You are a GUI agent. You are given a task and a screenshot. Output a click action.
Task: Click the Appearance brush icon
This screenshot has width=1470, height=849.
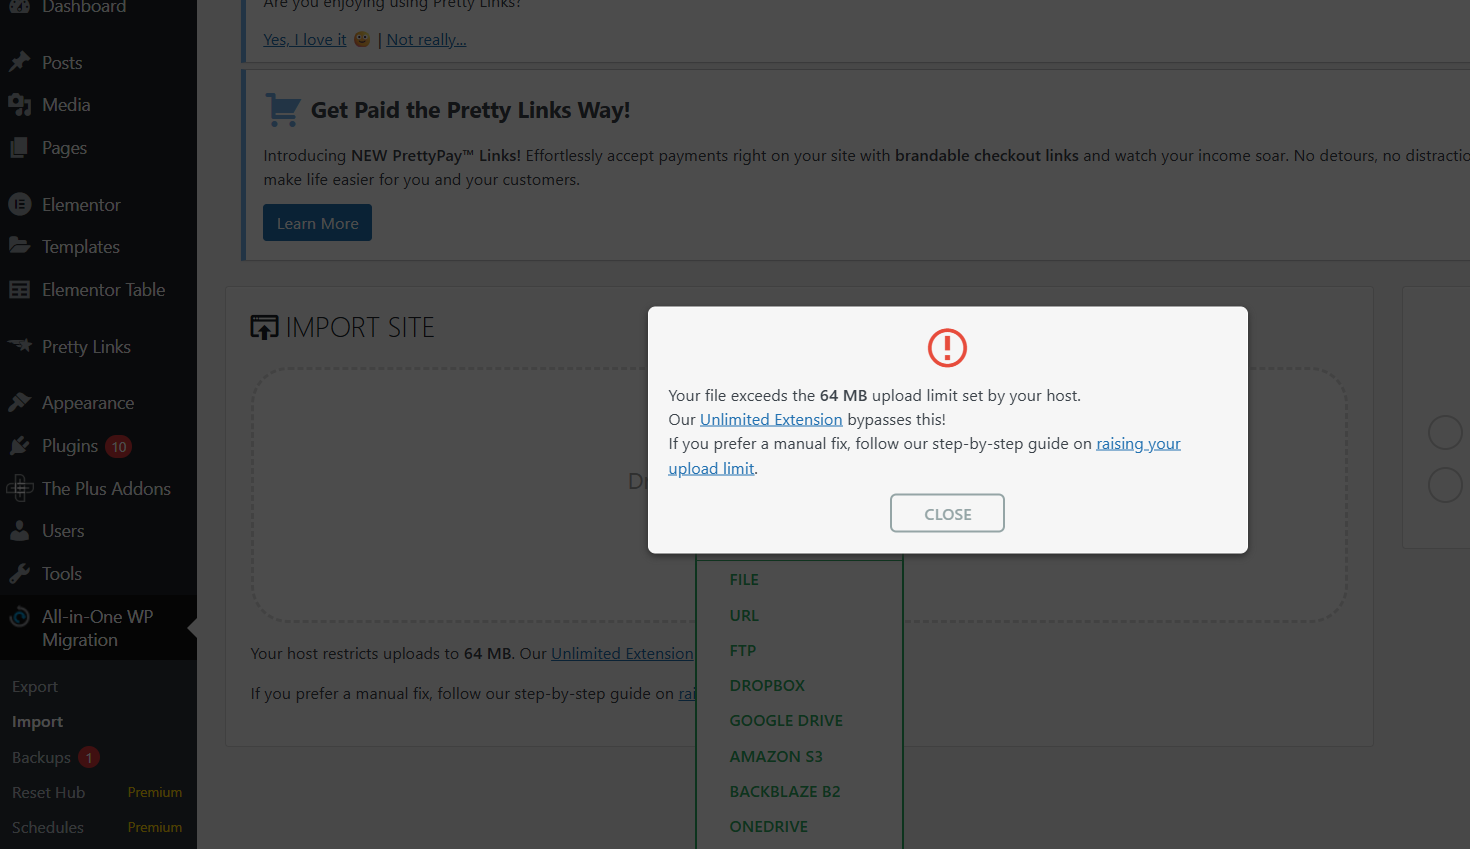tap(20, 403)
